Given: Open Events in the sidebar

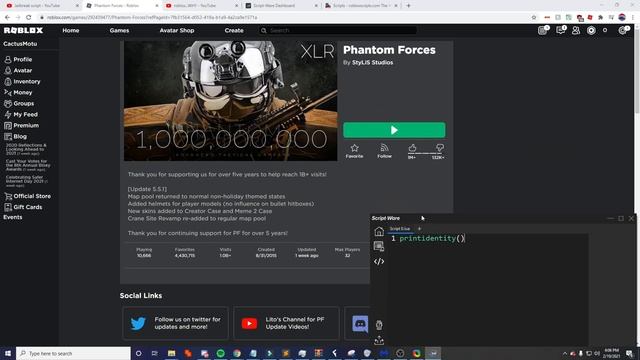Looking at the screenshot, I should point(13,217).
